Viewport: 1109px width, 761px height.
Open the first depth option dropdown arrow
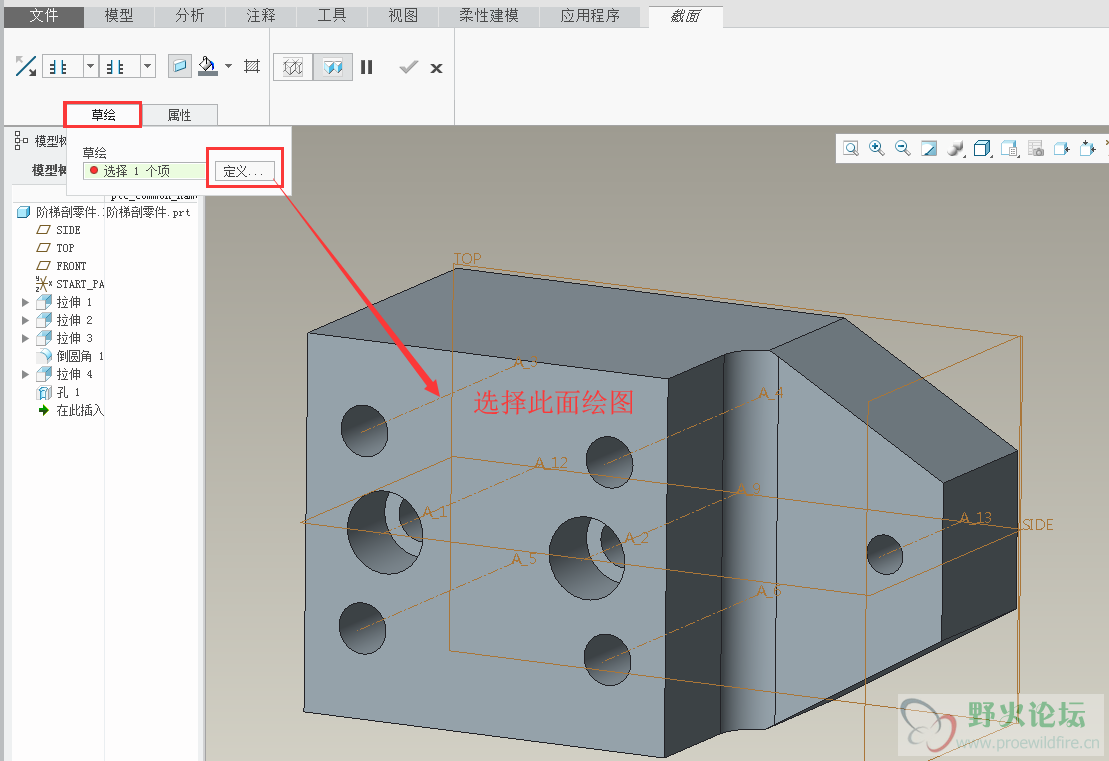click(x=91, y=67)
